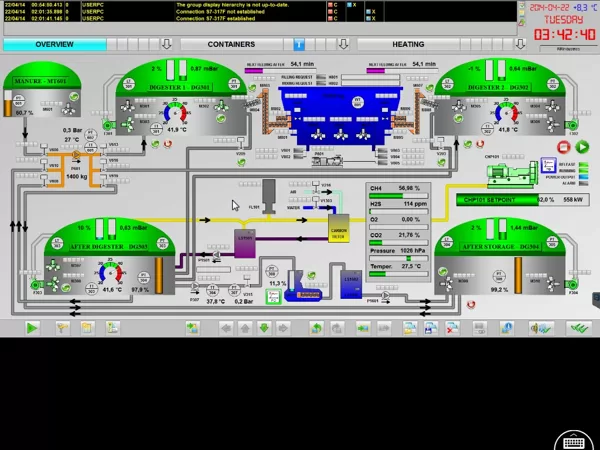Click the gray recall-picture arrow icon
Image resolution: width=600 pixels, height=450 pixels.
coord(384,328)
